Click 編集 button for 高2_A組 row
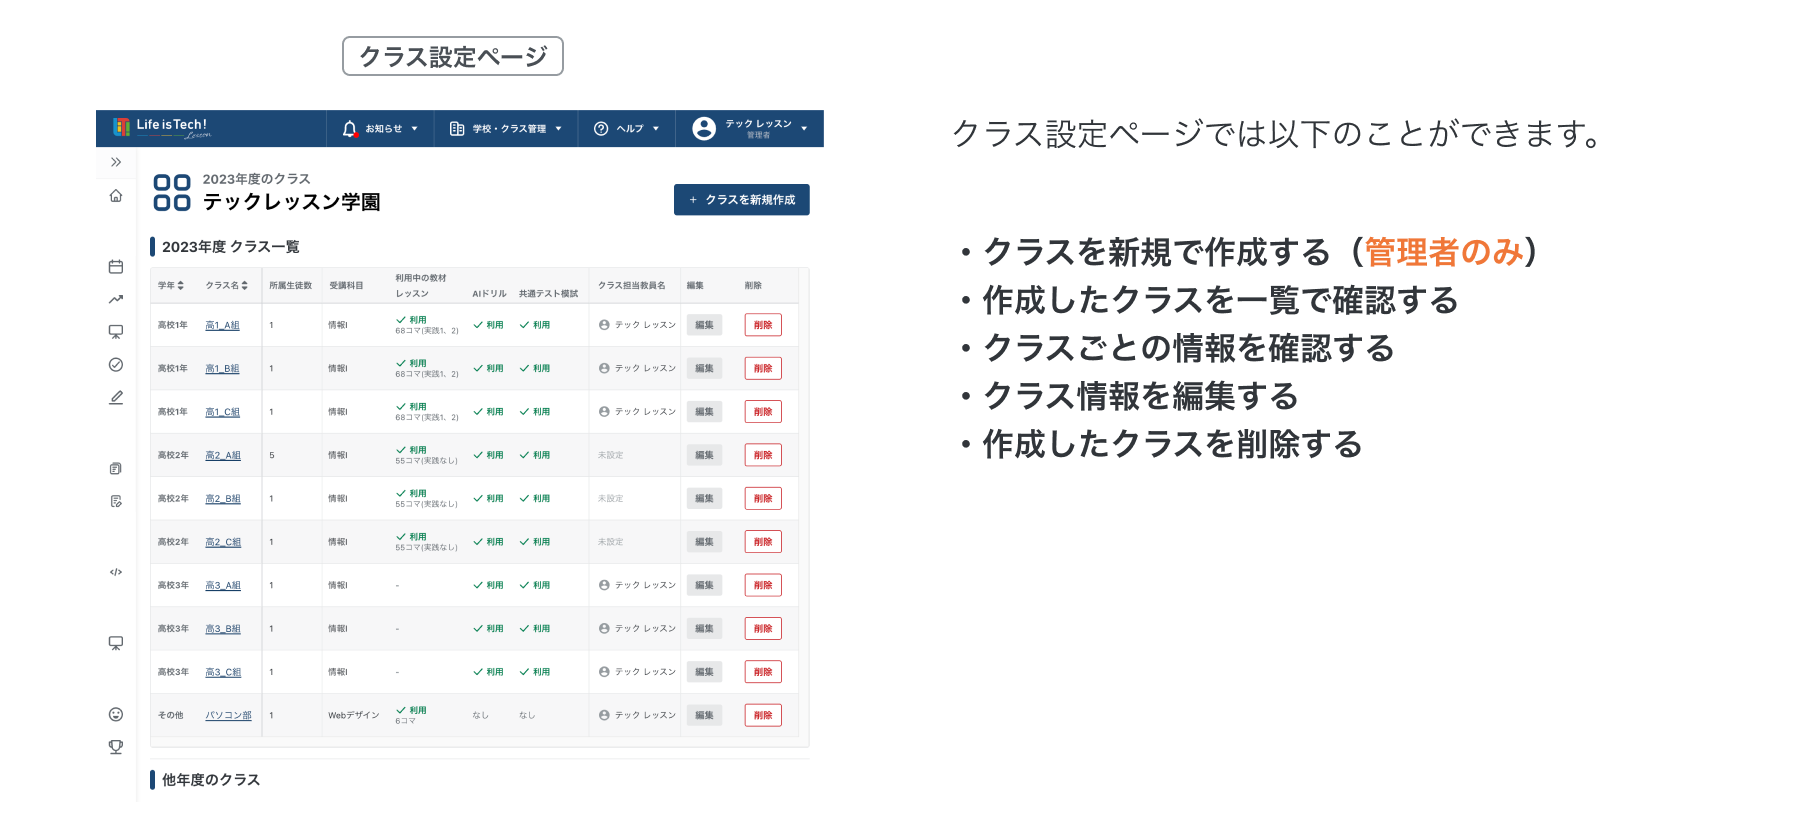Screen dimensions: 1820x836 tap(704, 455)
